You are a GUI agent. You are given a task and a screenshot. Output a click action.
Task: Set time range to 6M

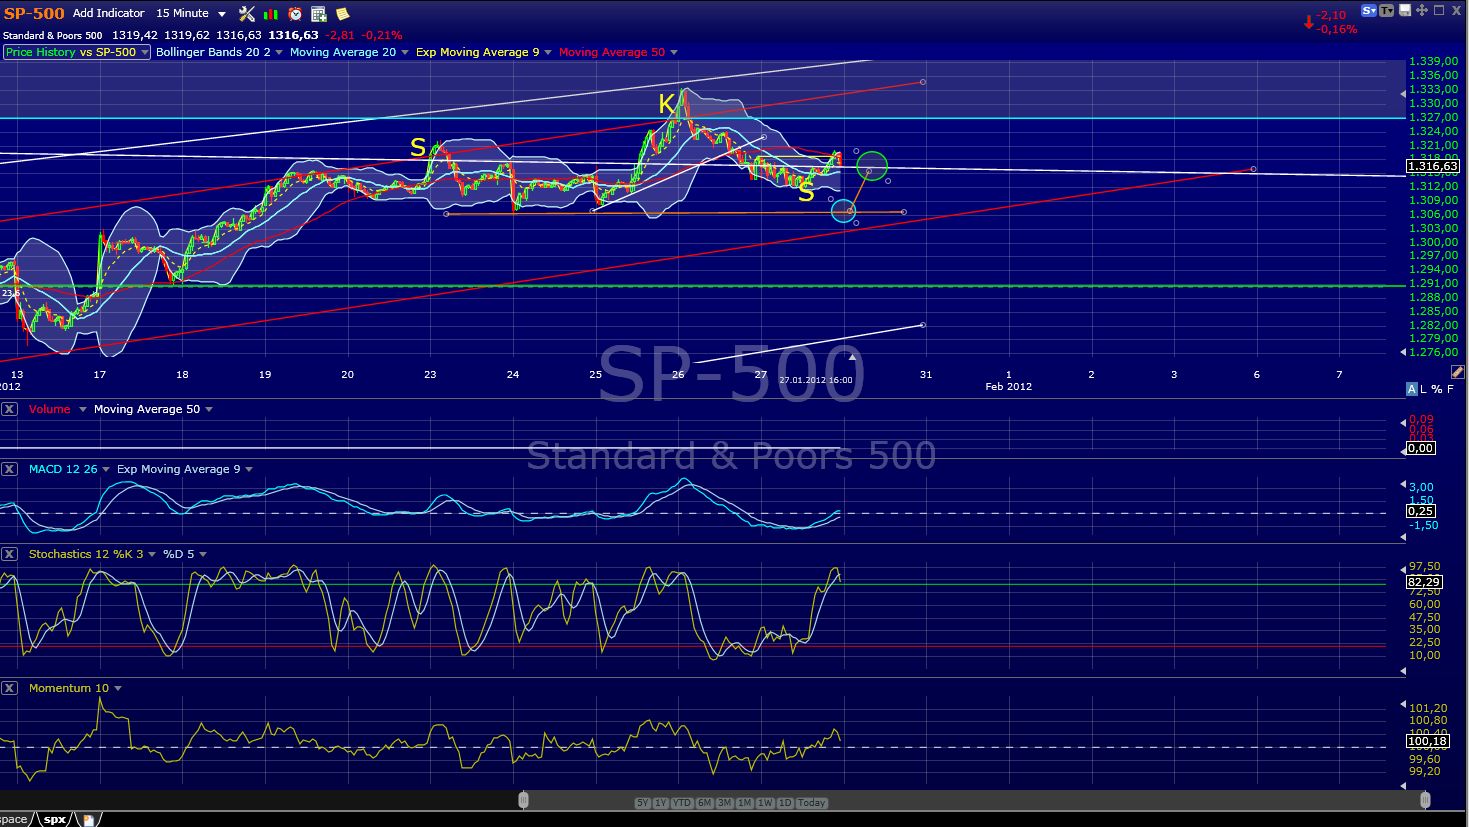[x=705, y=803]
